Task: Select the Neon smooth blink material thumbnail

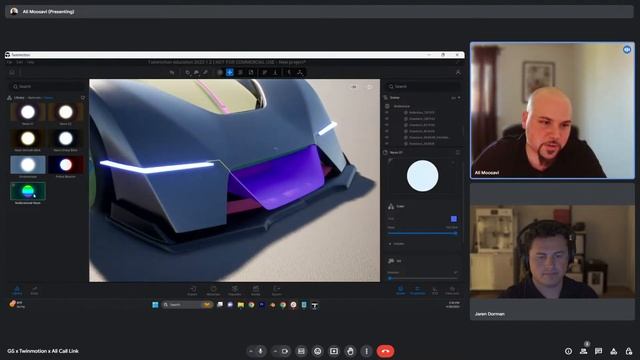Action: pos(28,138)
